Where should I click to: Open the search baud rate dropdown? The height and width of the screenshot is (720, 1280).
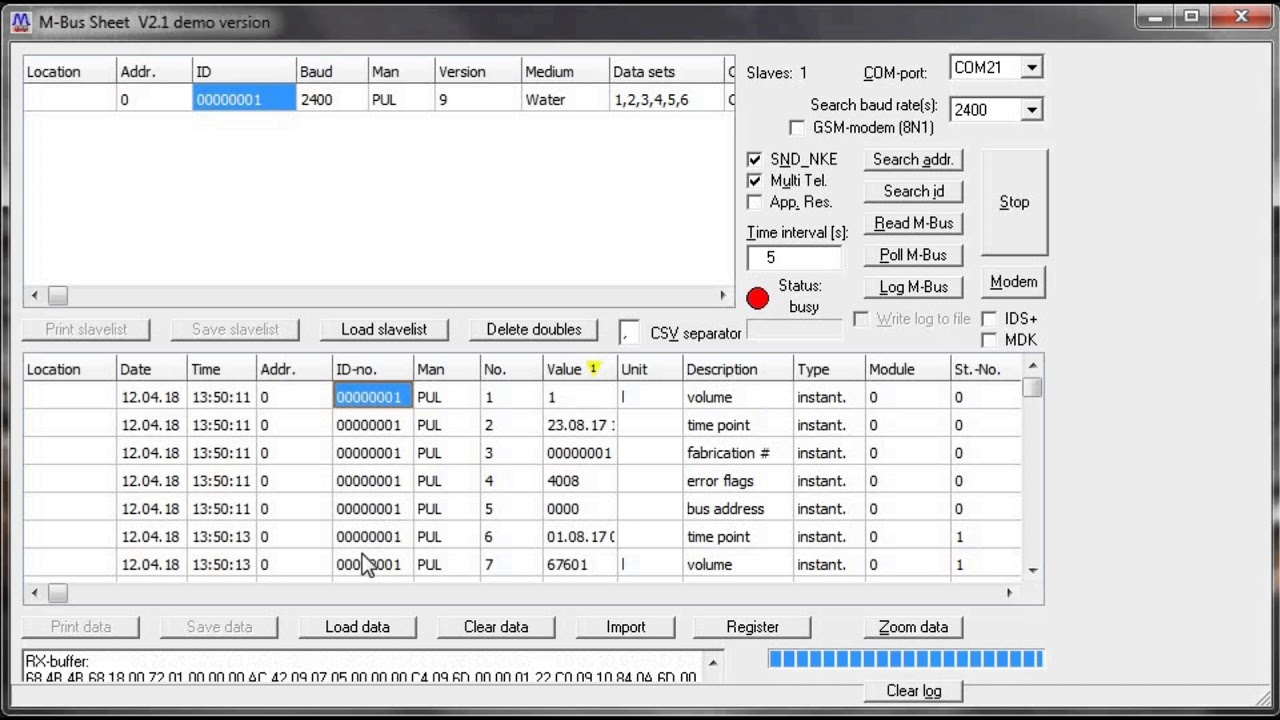click(x=1031, y=110)
